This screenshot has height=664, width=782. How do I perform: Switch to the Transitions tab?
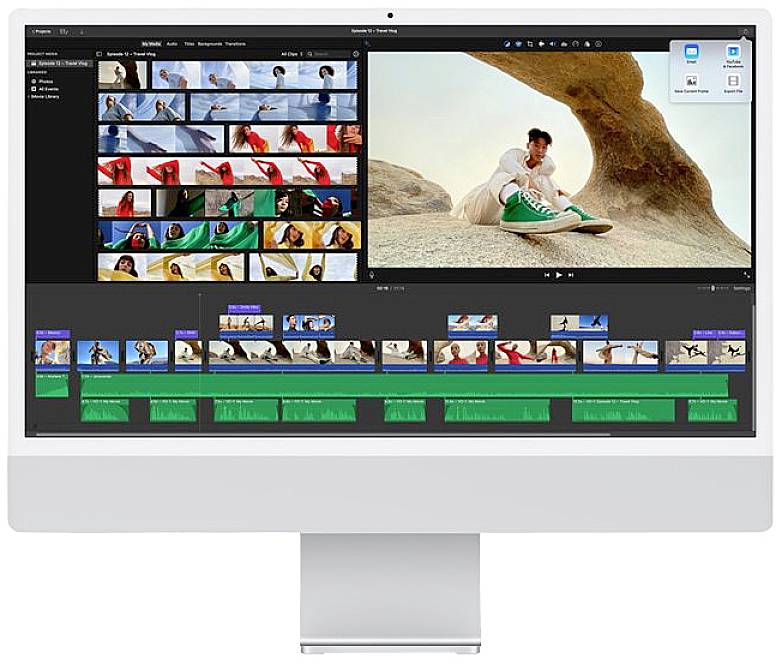coord(235,44)
